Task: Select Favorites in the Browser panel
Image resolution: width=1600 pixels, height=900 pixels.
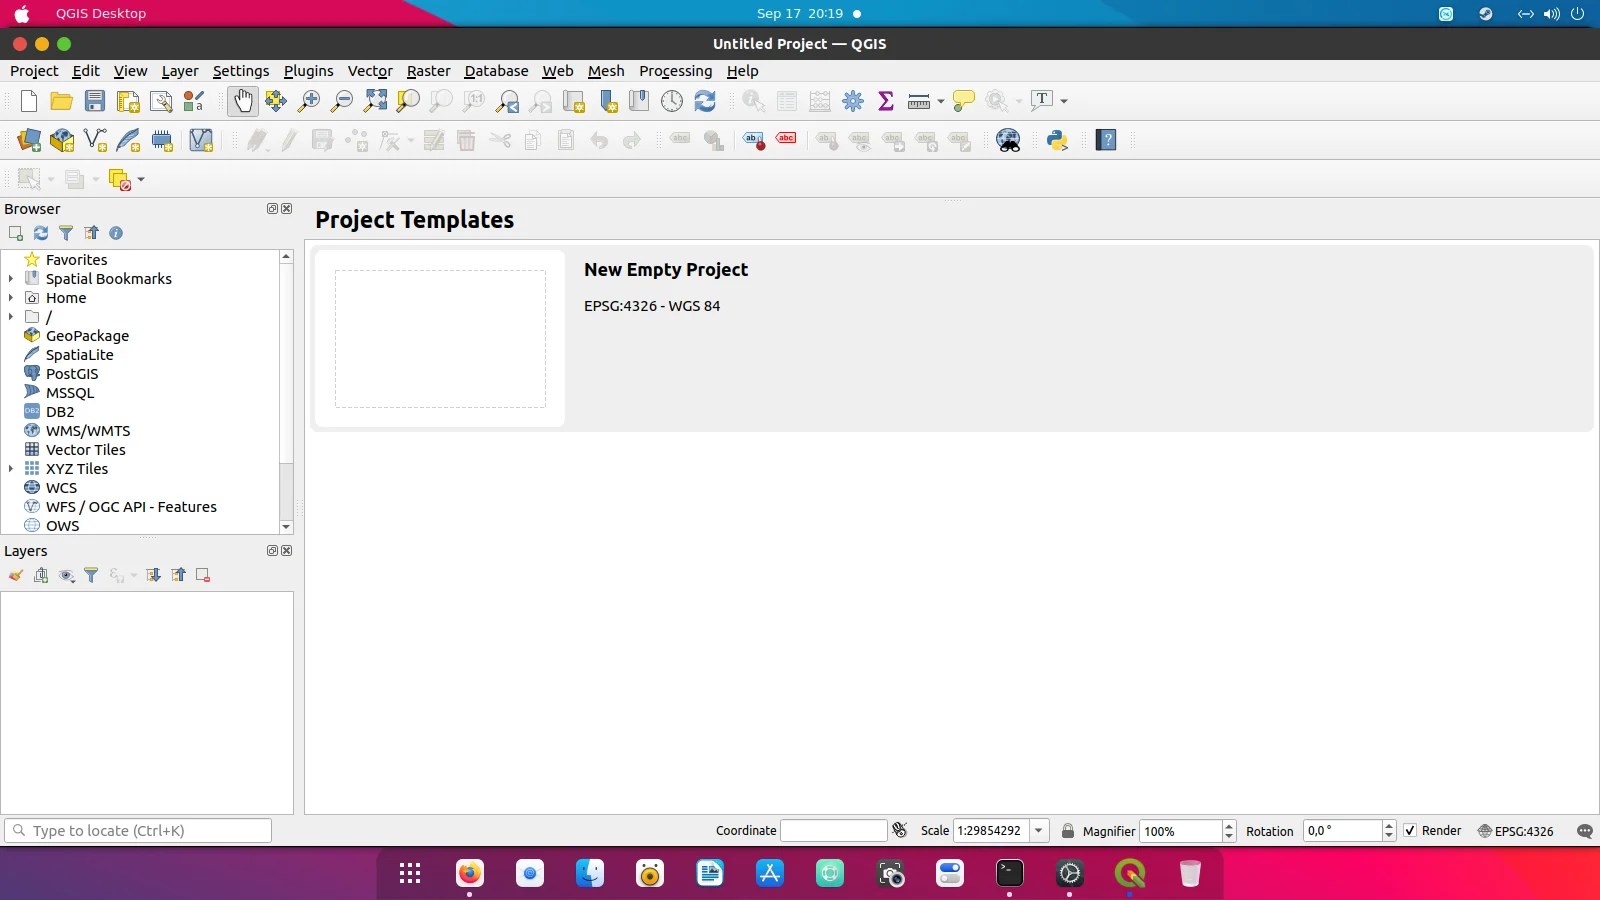Action: pos(76,260)
